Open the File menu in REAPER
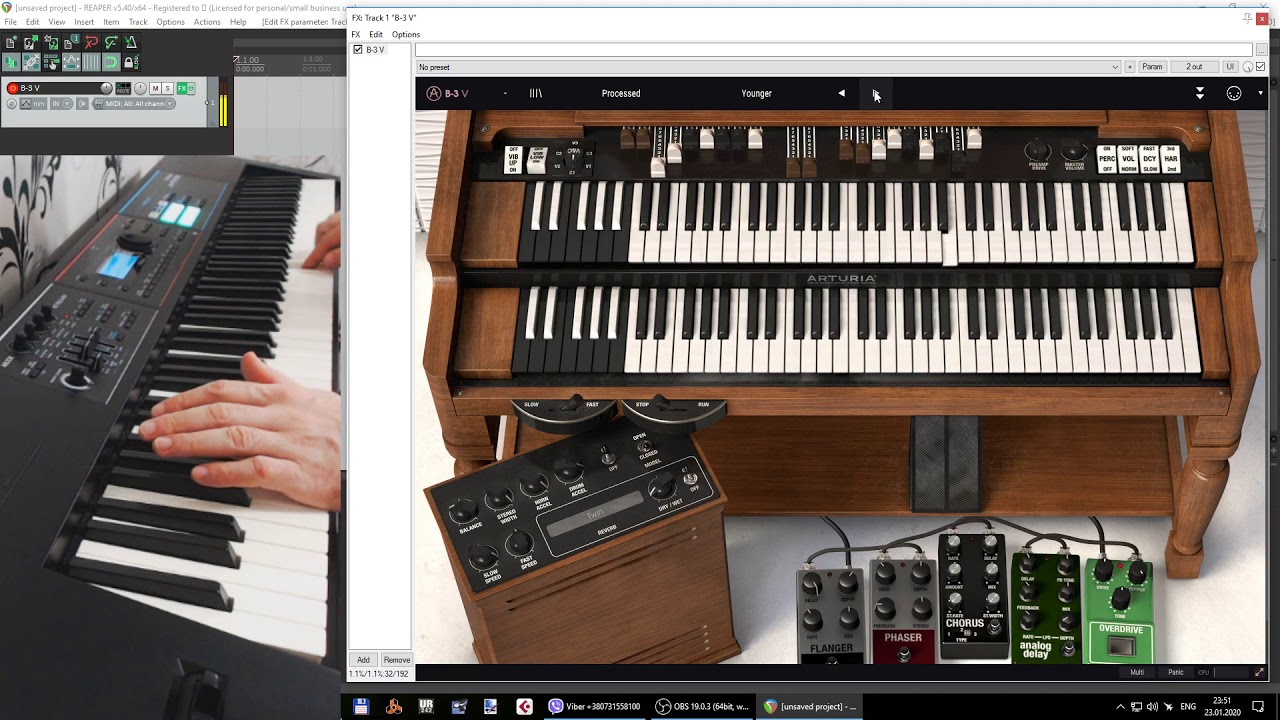This screenshot has height=720, width=1280. [10, 21]
